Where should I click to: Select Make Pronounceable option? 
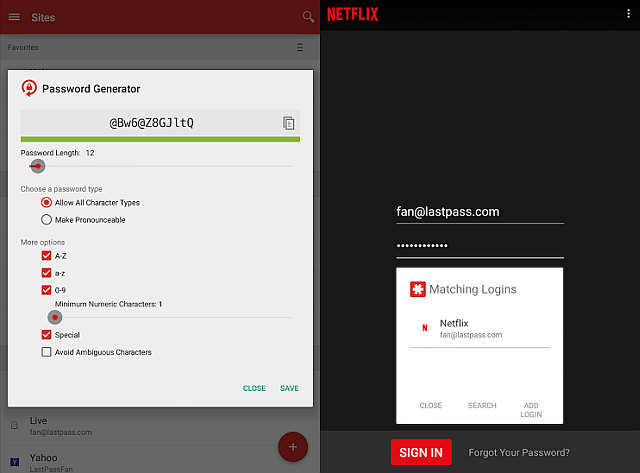click(x=47, y=220)
